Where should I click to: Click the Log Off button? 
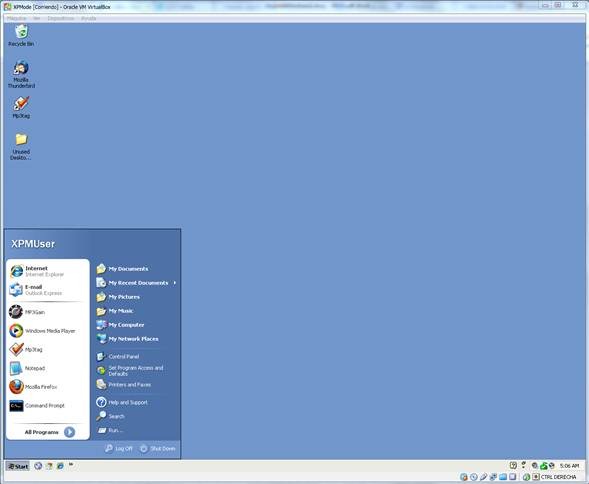click(x=119, y=448)
